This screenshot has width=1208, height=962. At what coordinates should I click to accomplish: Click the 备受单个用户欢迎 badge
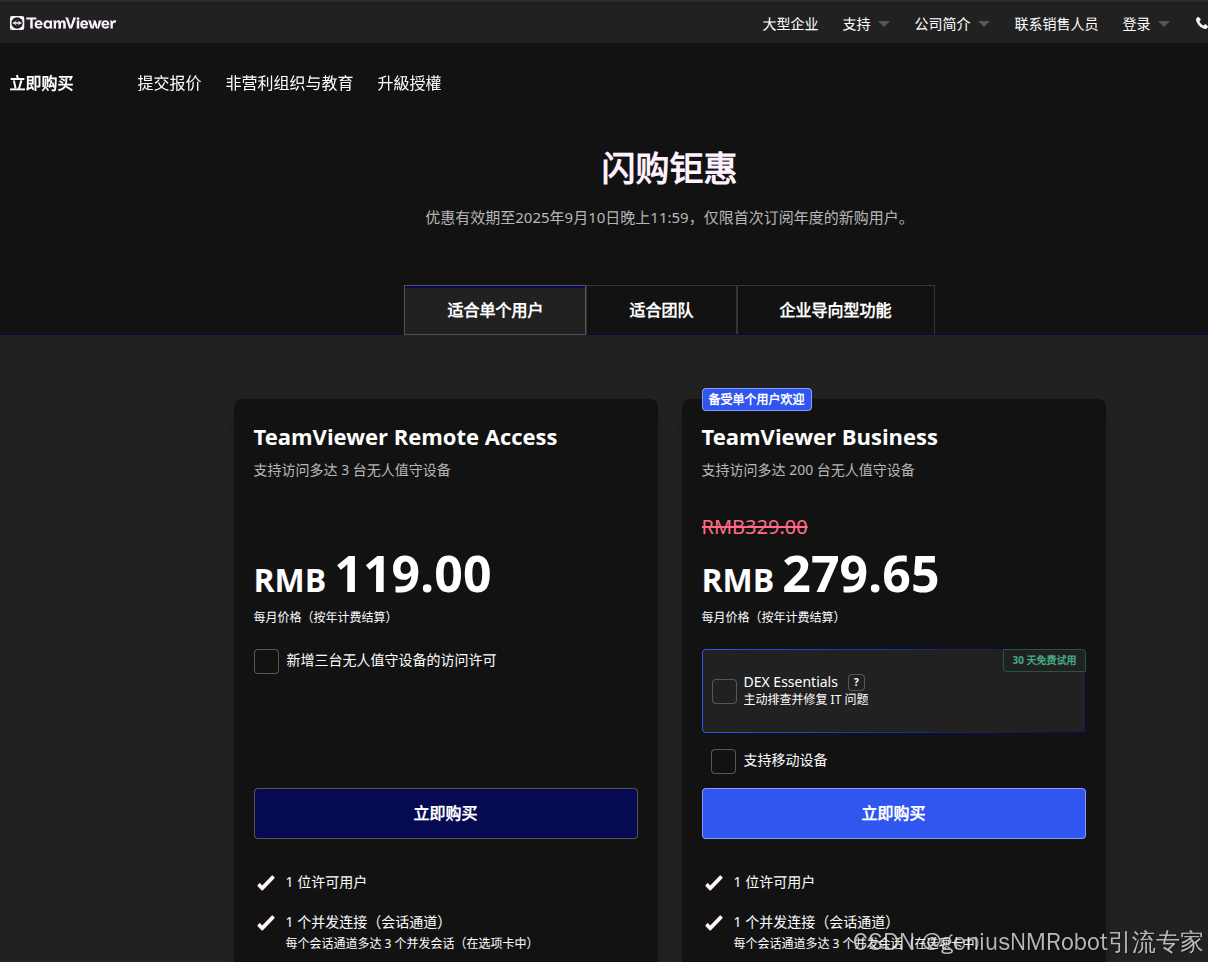(757, 399)
